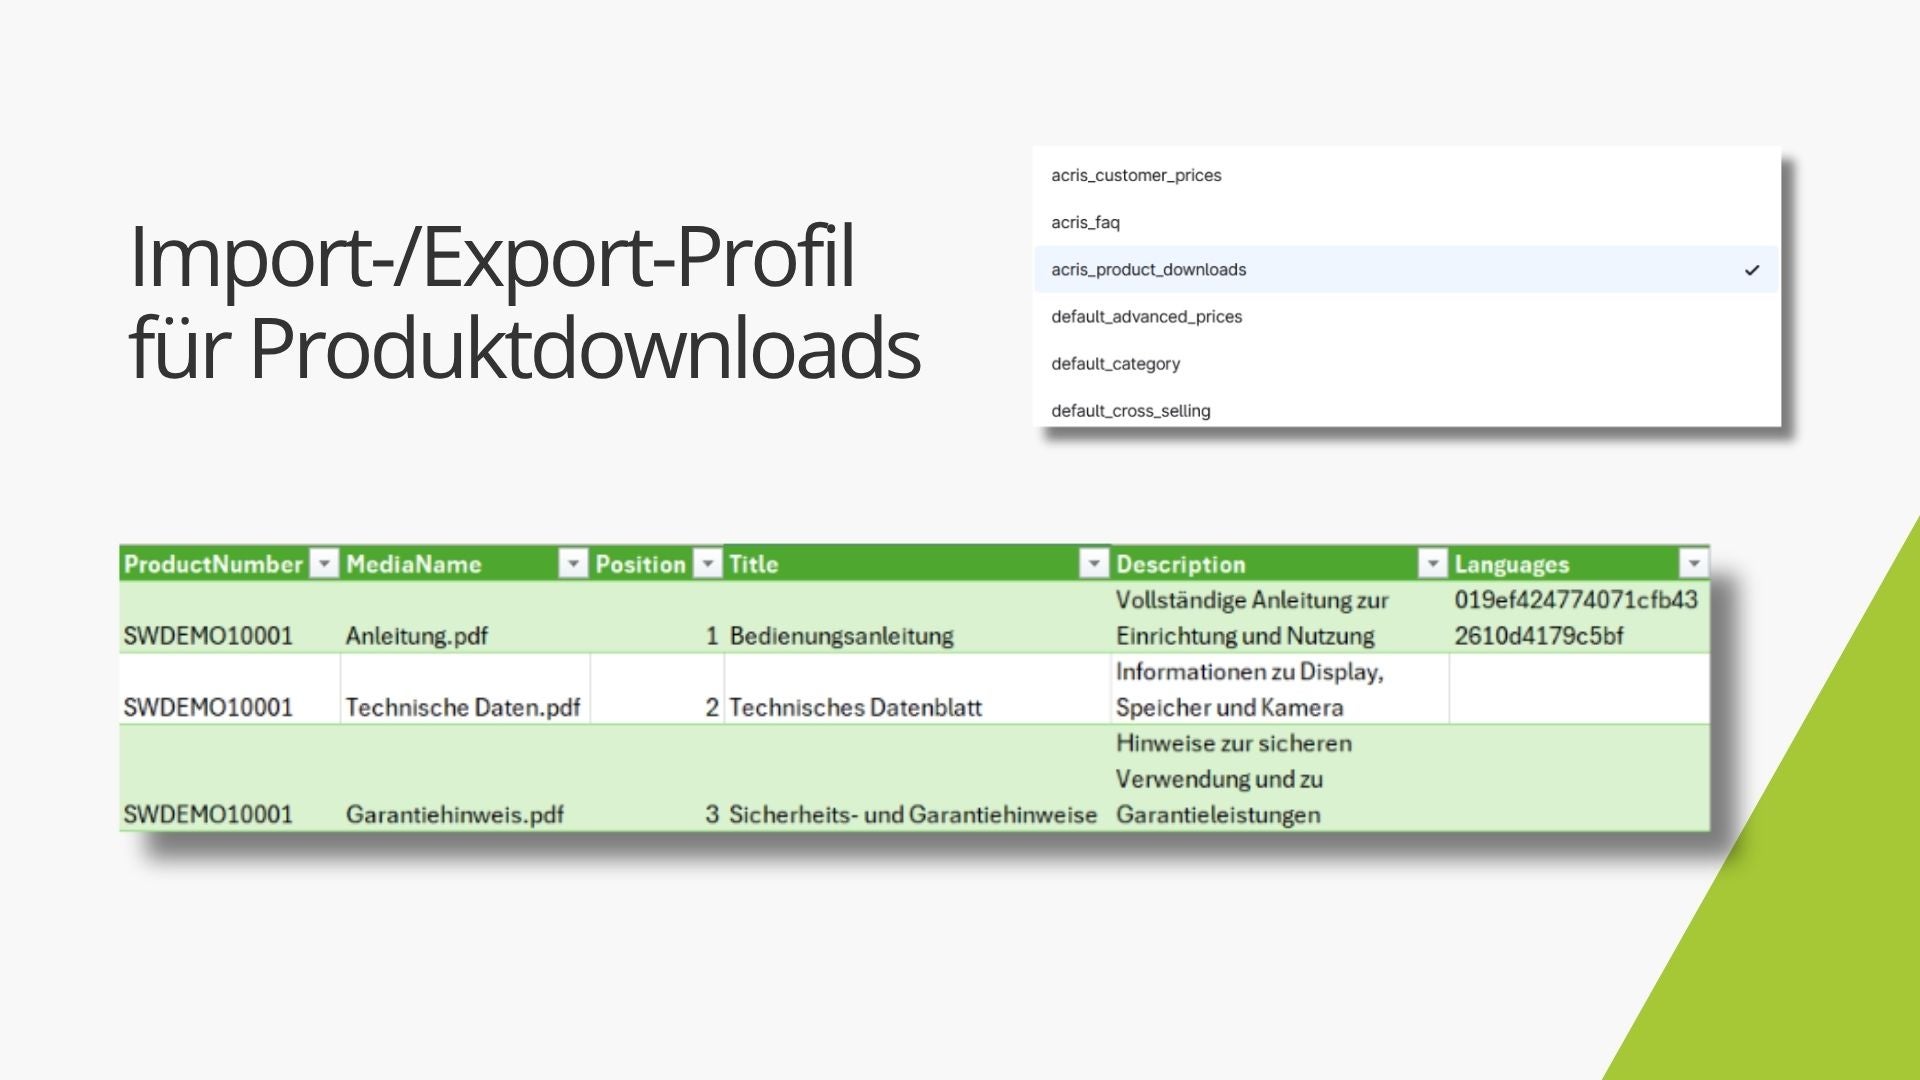
Task: Select SWDEMO10001 in Garantiehinweis.pdf row
Action: tap(230, 778)
